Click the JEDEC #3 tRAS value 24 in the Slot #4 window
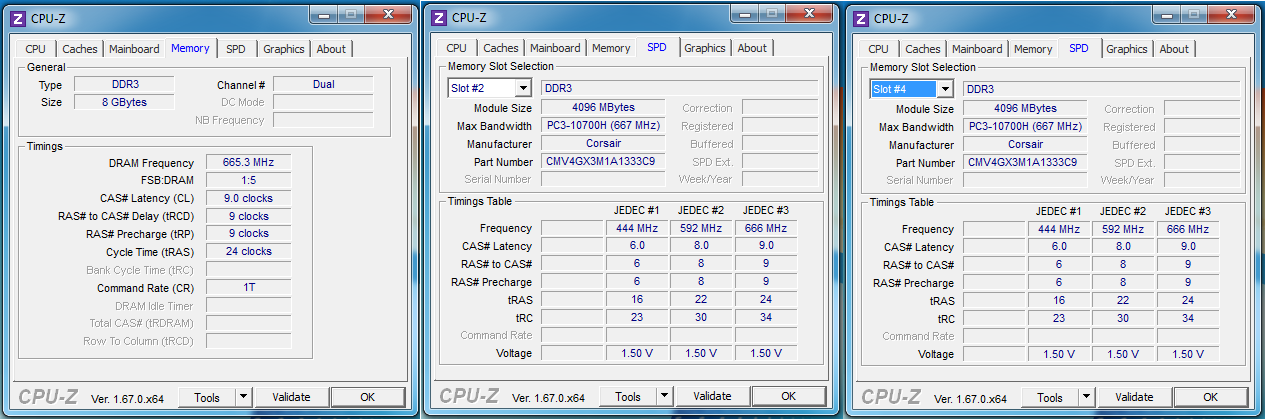Viewport: 1266px width, 420px height. pyautogui.click(x=1189, y=301)
